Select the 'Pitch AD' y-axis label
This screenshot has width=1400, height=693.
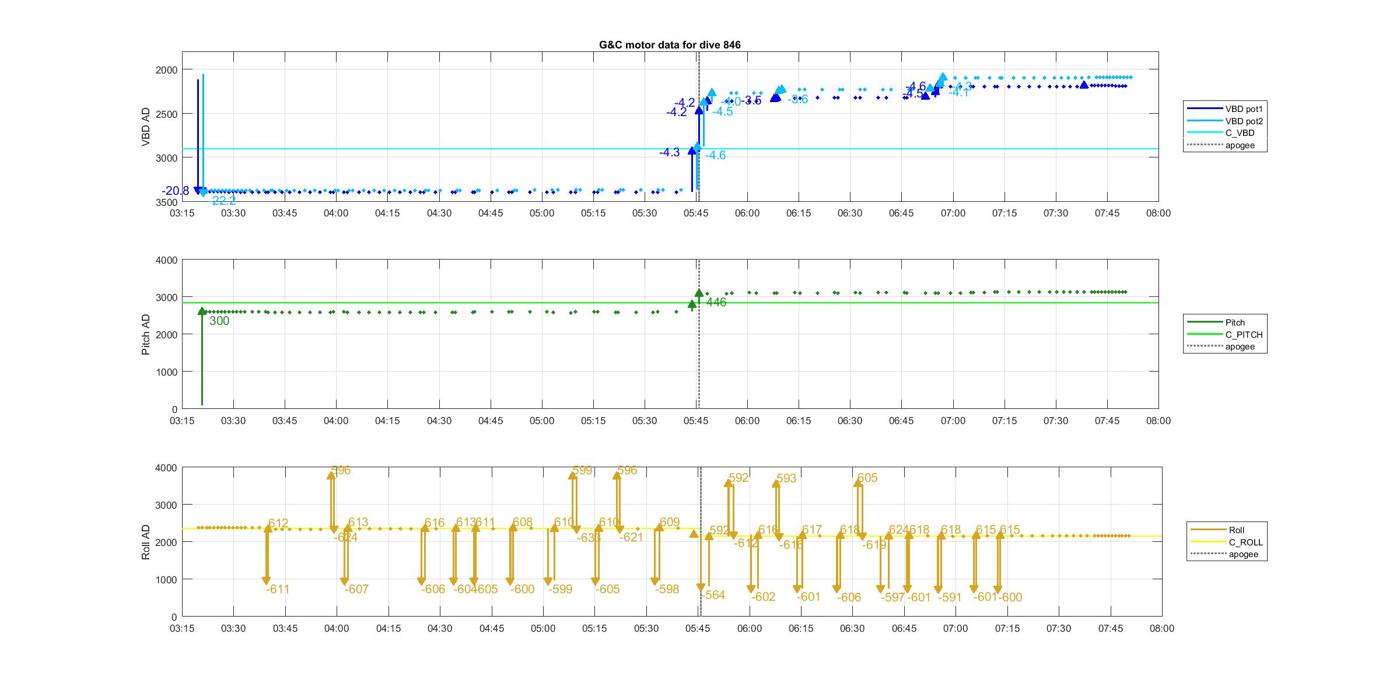[146, 335]
